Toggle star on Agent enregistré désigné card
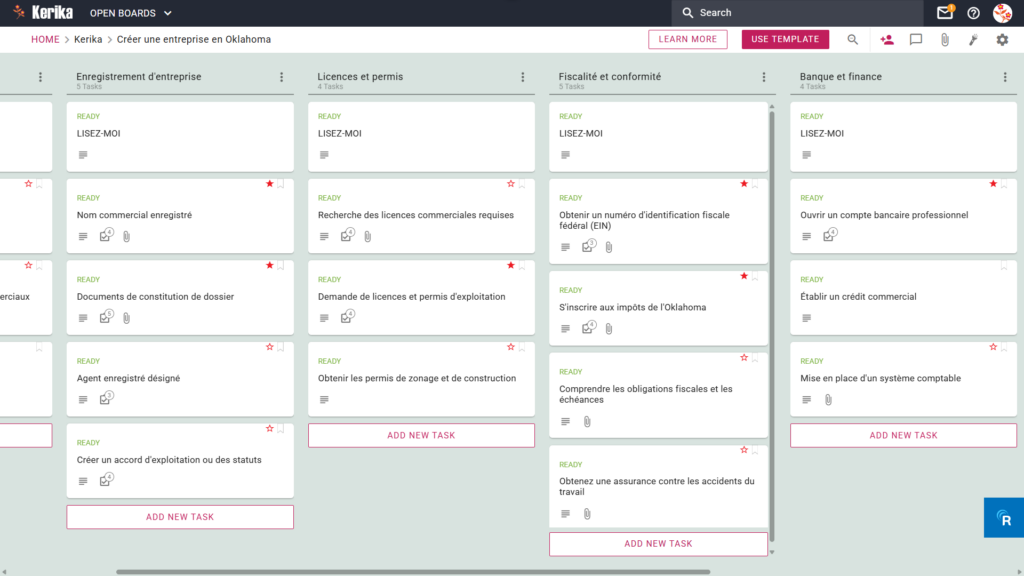 (x=269, y=347)
